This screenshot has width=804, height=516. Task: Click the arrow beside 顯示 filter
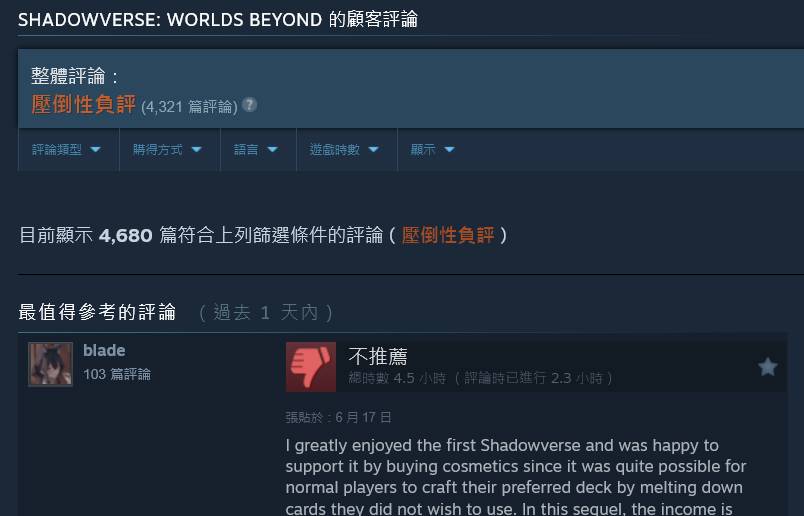pos(450,150)
